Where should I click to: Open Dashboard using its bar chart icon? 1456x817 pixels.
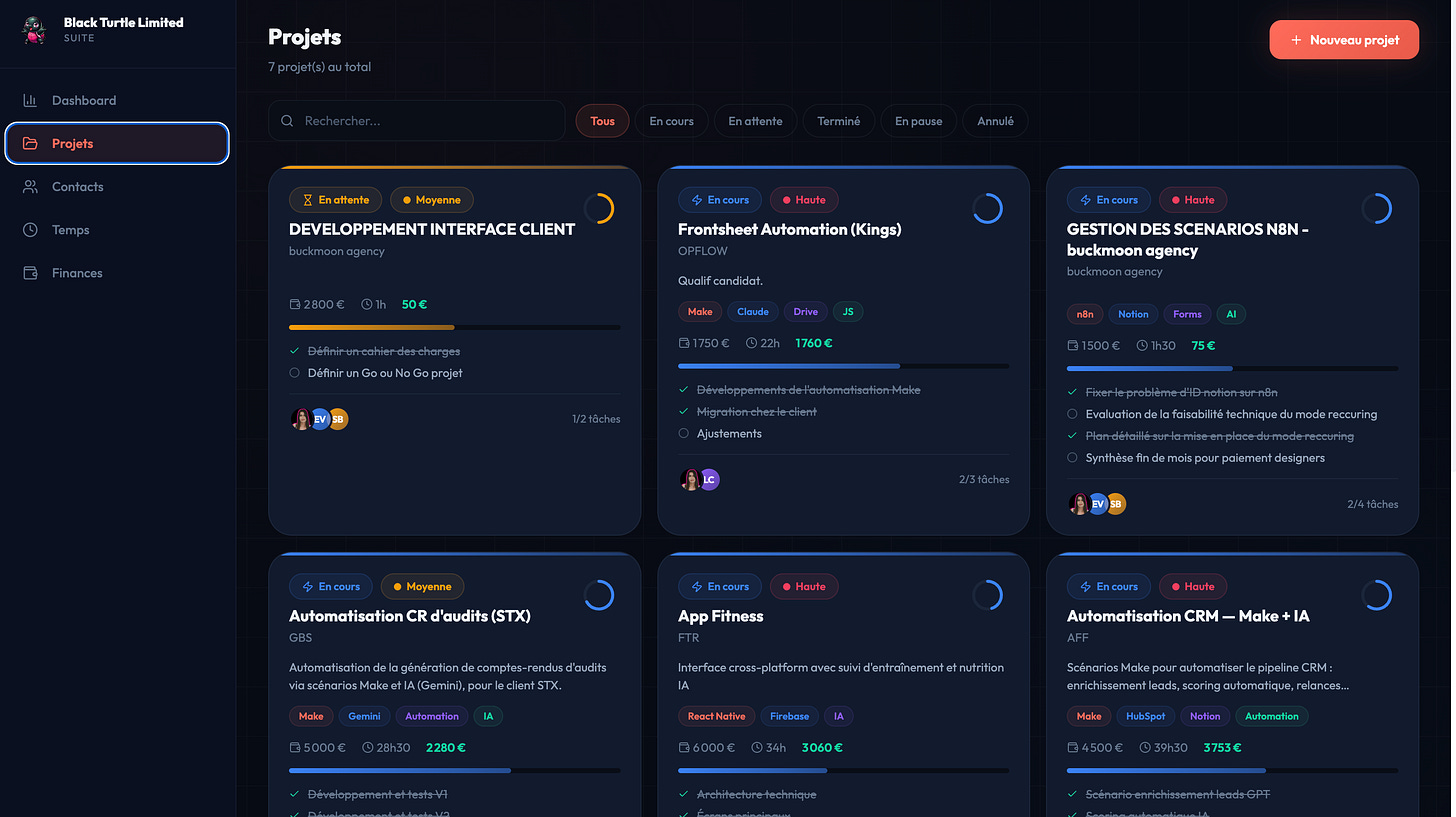(x=30, y=100)
